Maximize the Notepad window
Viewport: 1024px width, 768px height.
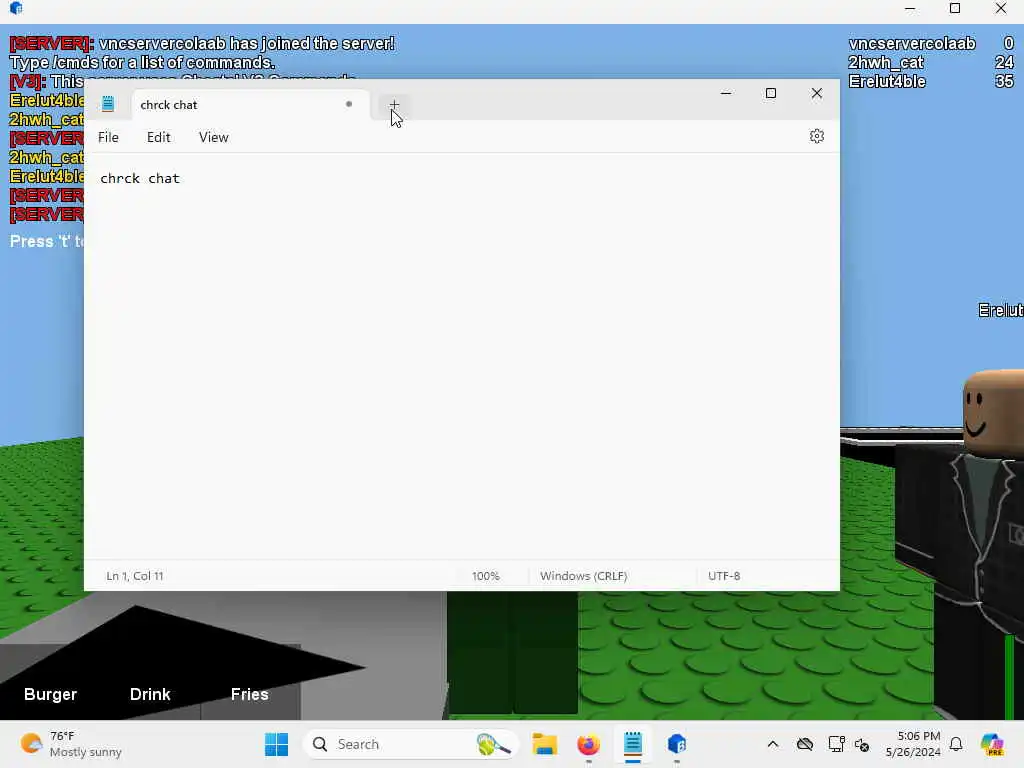point(771,93)
